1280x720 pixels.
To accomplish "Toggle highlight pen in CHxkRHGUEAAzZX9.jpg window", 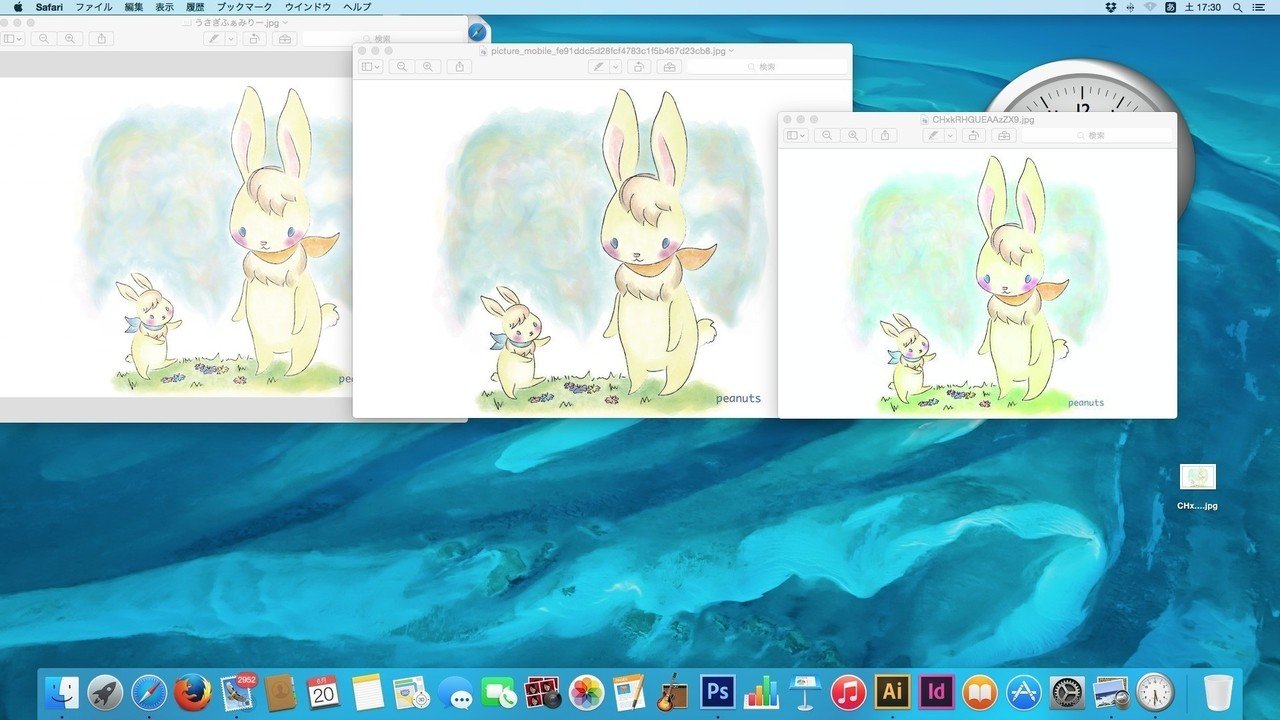I will click(x=934, y=135).
